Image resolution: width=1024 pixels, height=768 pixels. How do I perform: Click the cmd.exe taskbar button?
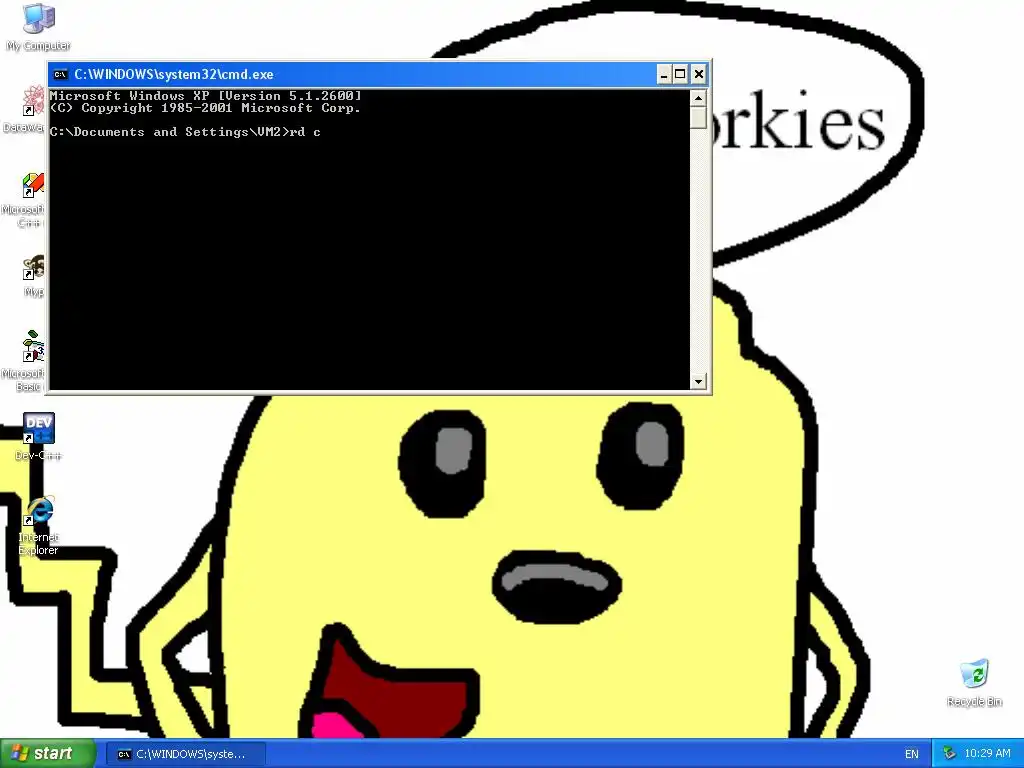coord(185,754)
